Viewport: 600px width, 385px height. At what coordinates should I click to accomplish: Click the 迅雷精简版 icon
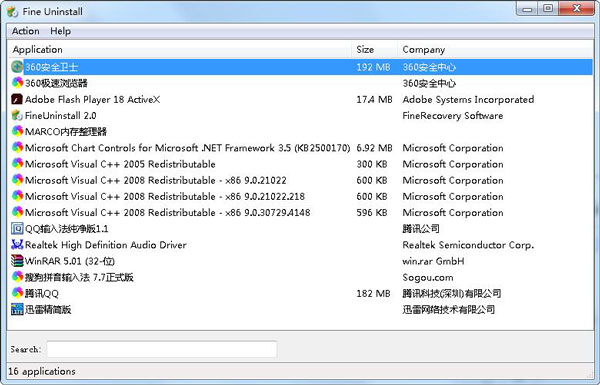click(17, 309)
